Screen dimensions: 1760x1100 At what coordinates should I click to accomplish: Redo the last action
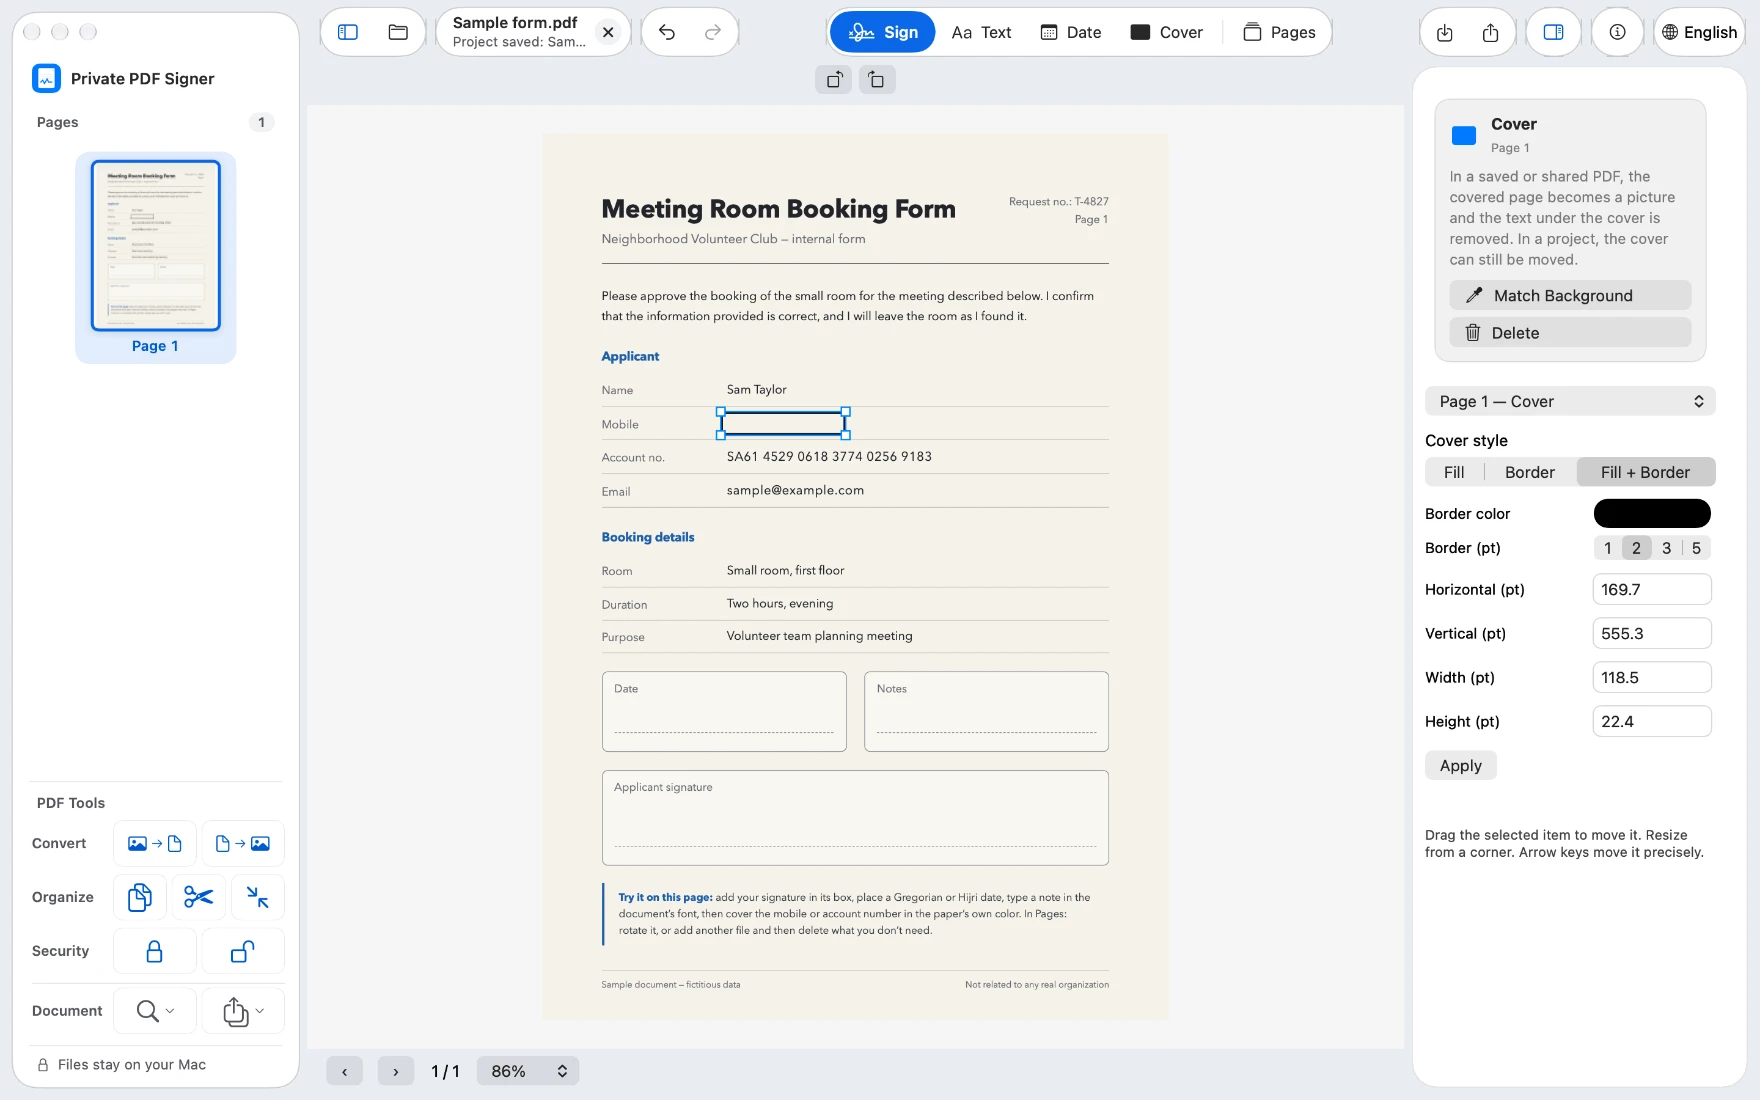(713, 32)
